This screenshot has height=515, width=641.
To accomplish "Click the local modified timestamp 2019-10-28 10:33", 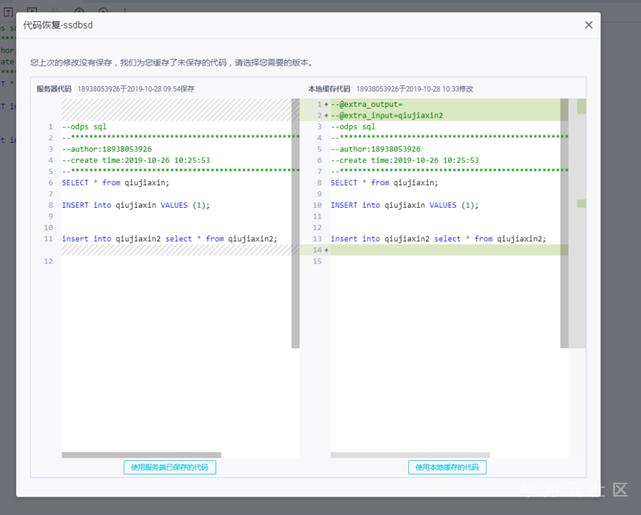I will tap(433, 89).
